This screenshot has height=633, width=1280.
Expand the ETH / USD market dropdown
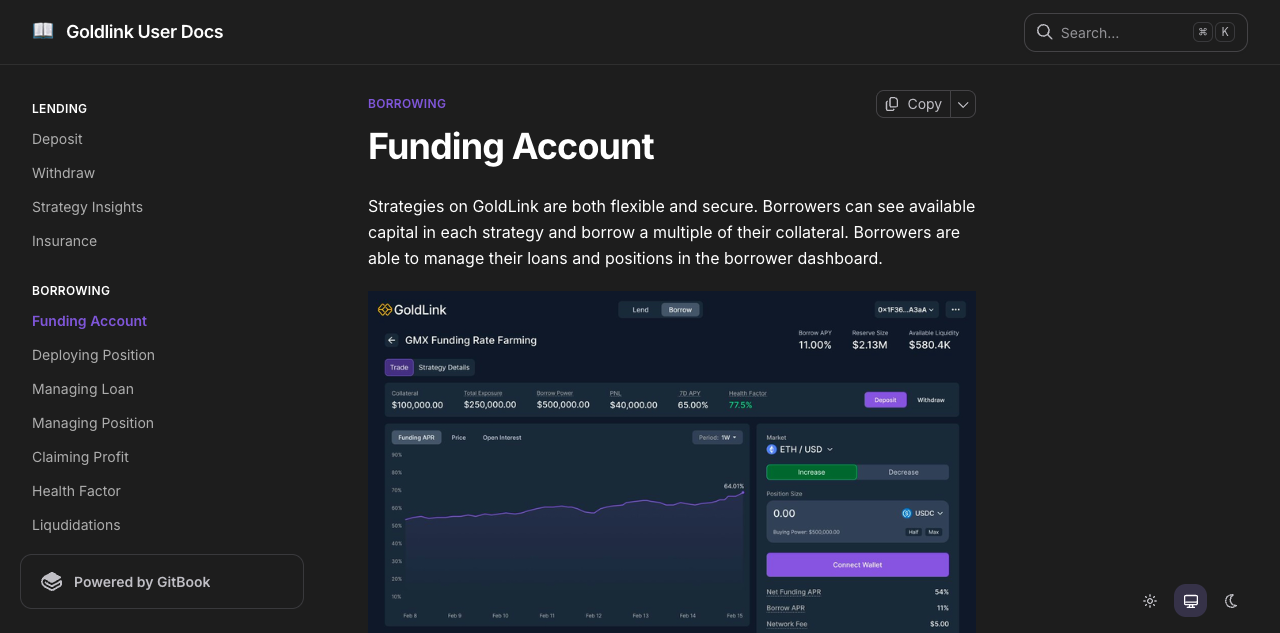click(x=799, y=449)
